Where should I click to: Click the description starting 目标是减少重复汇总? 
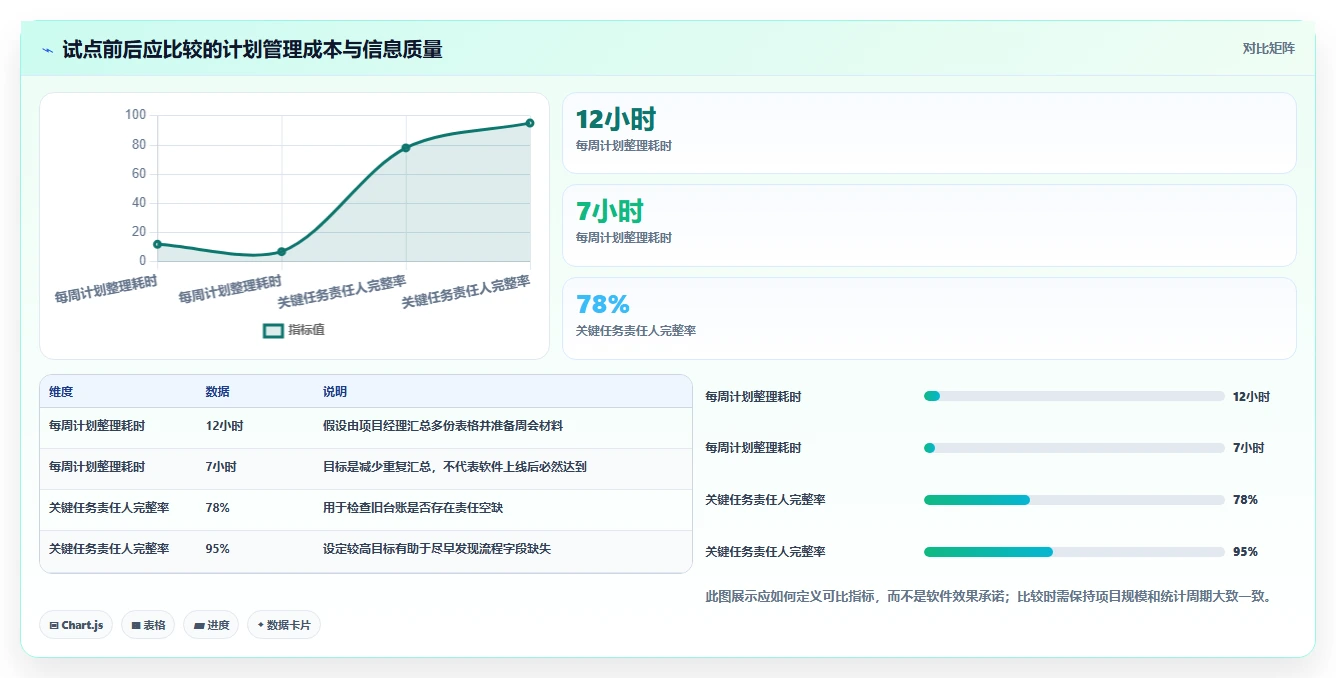click(455, 467)
